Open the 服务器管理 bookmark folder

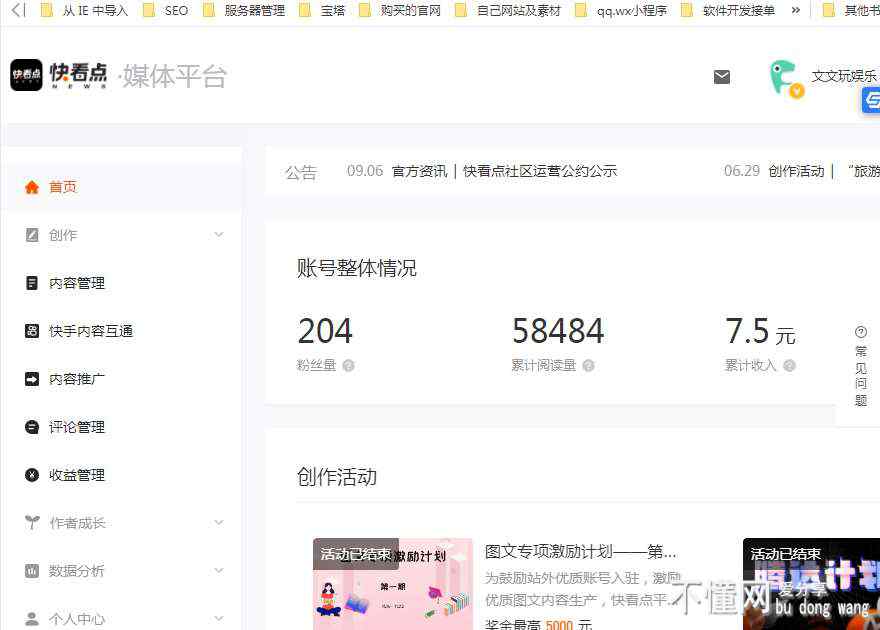coord(244,10)
